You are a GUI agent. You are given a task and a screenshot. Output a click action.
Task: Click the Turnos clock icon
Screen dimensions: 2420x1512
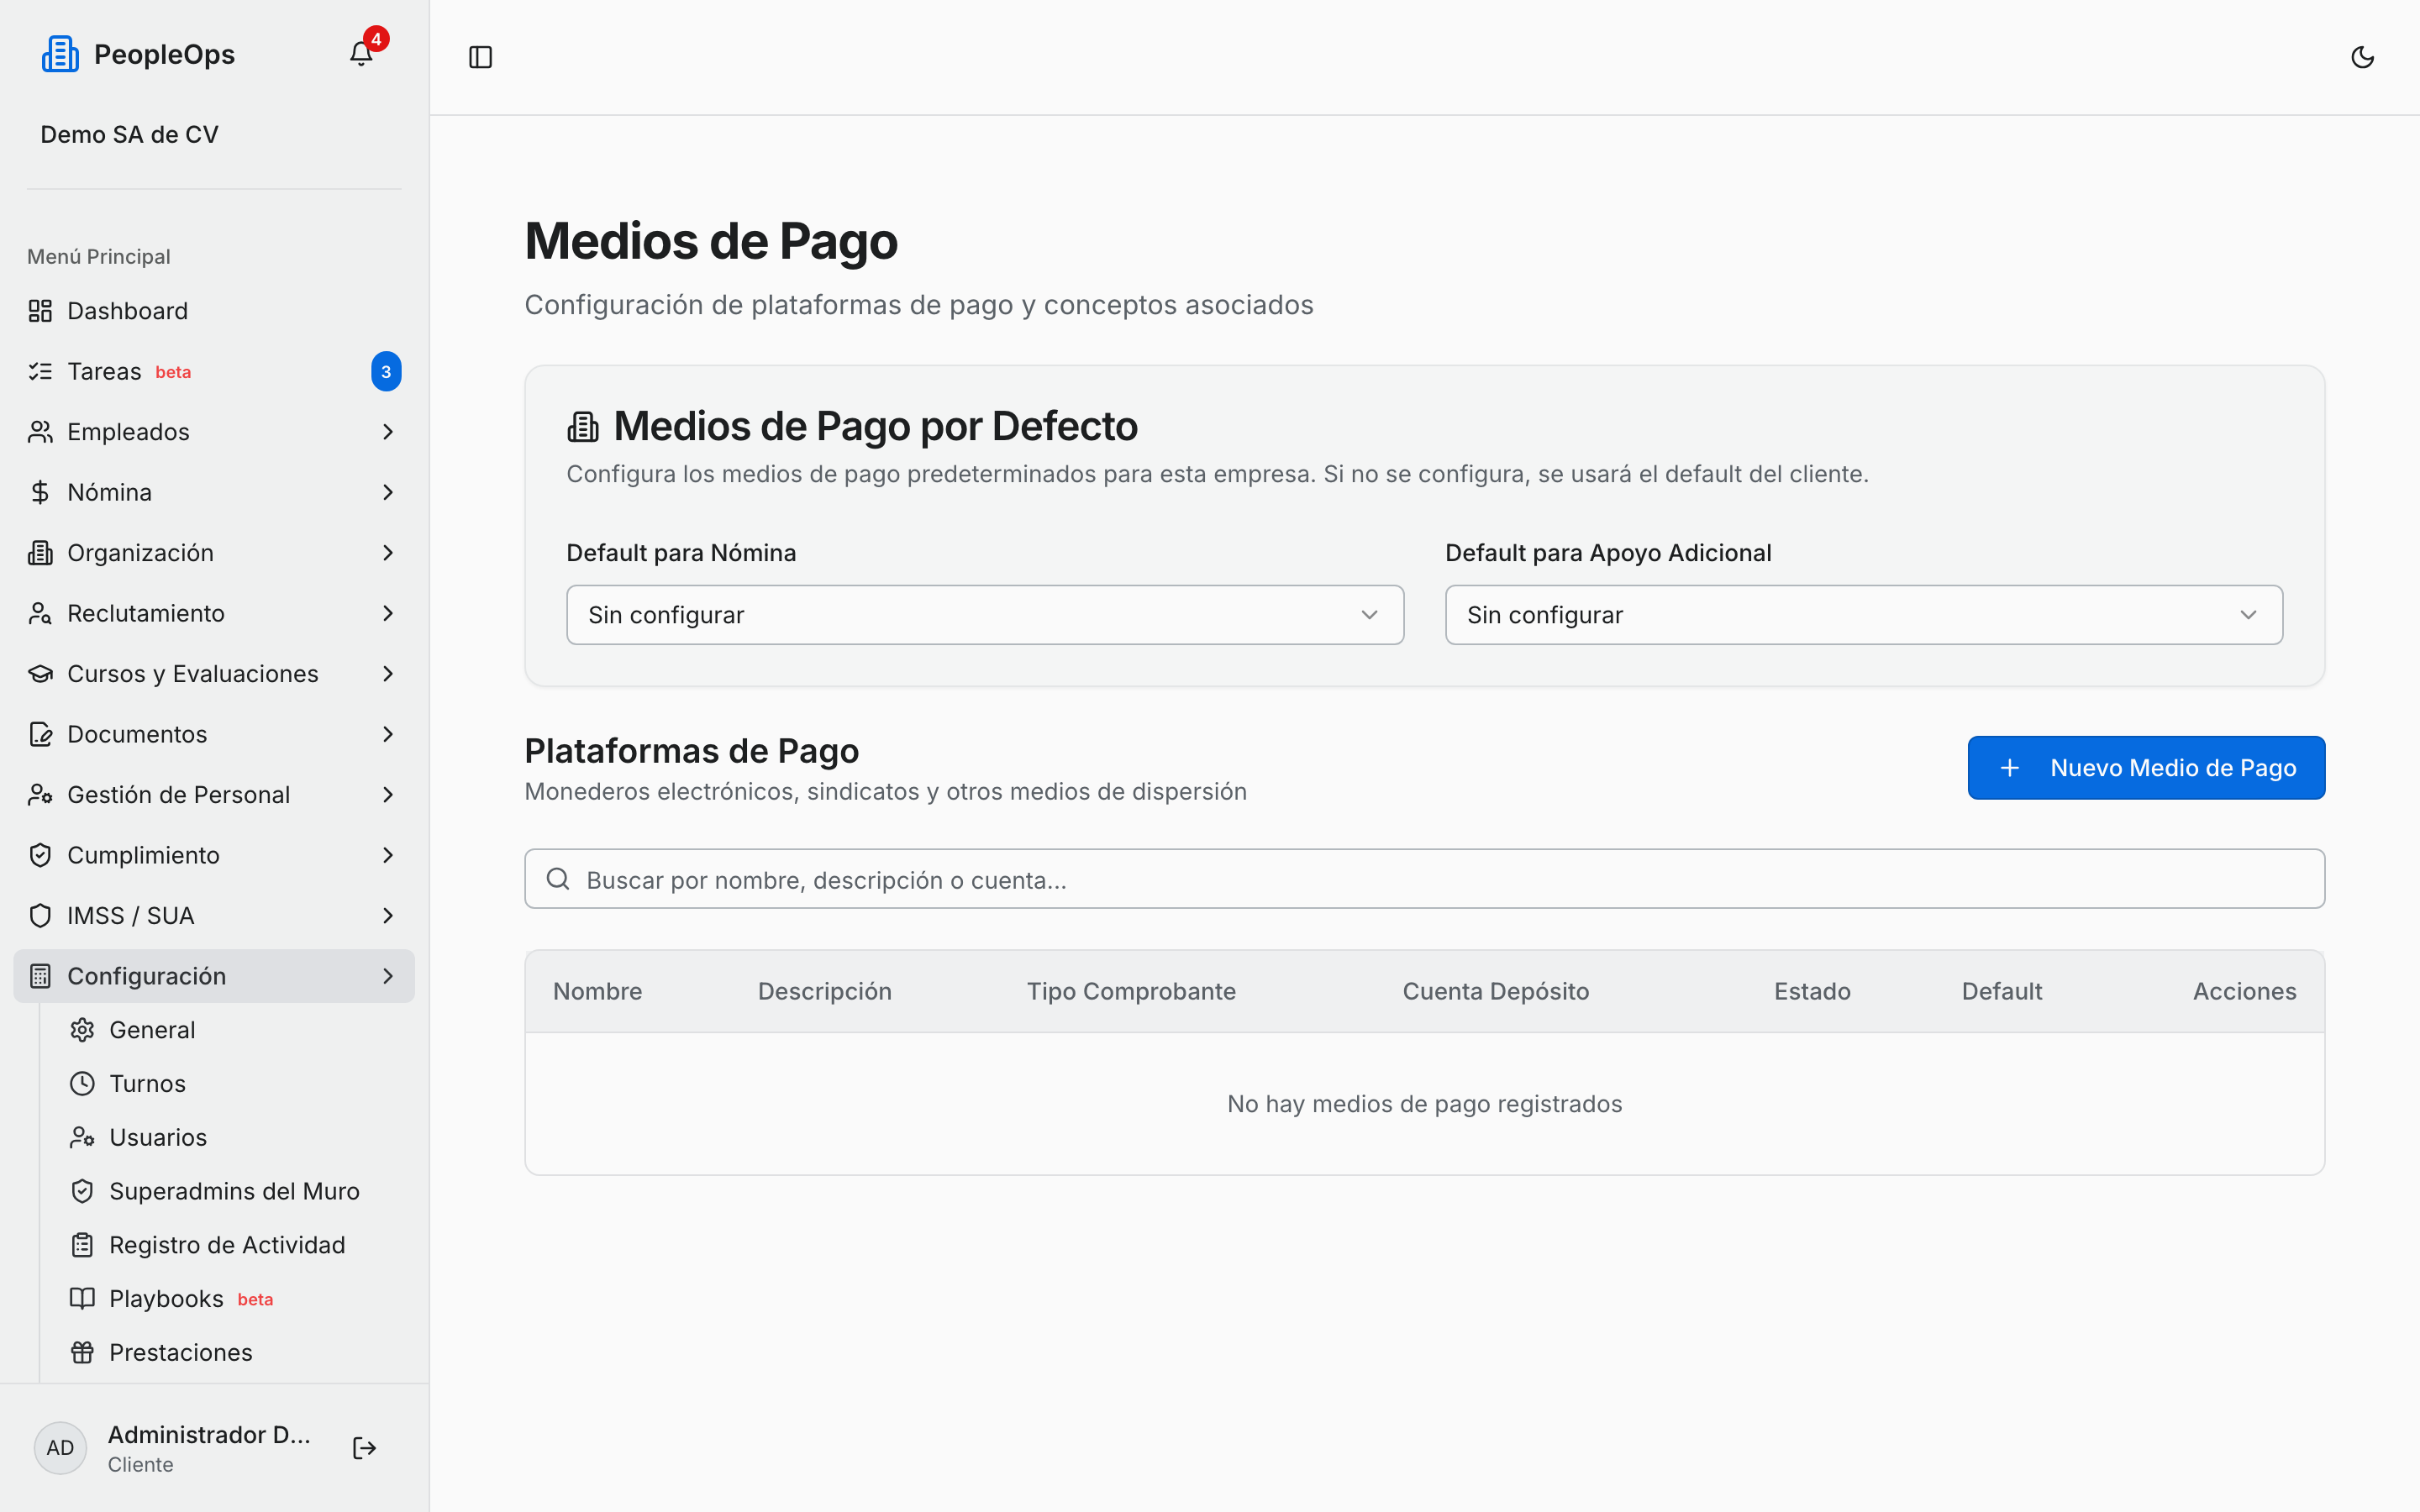click(x=82, y=1084)
